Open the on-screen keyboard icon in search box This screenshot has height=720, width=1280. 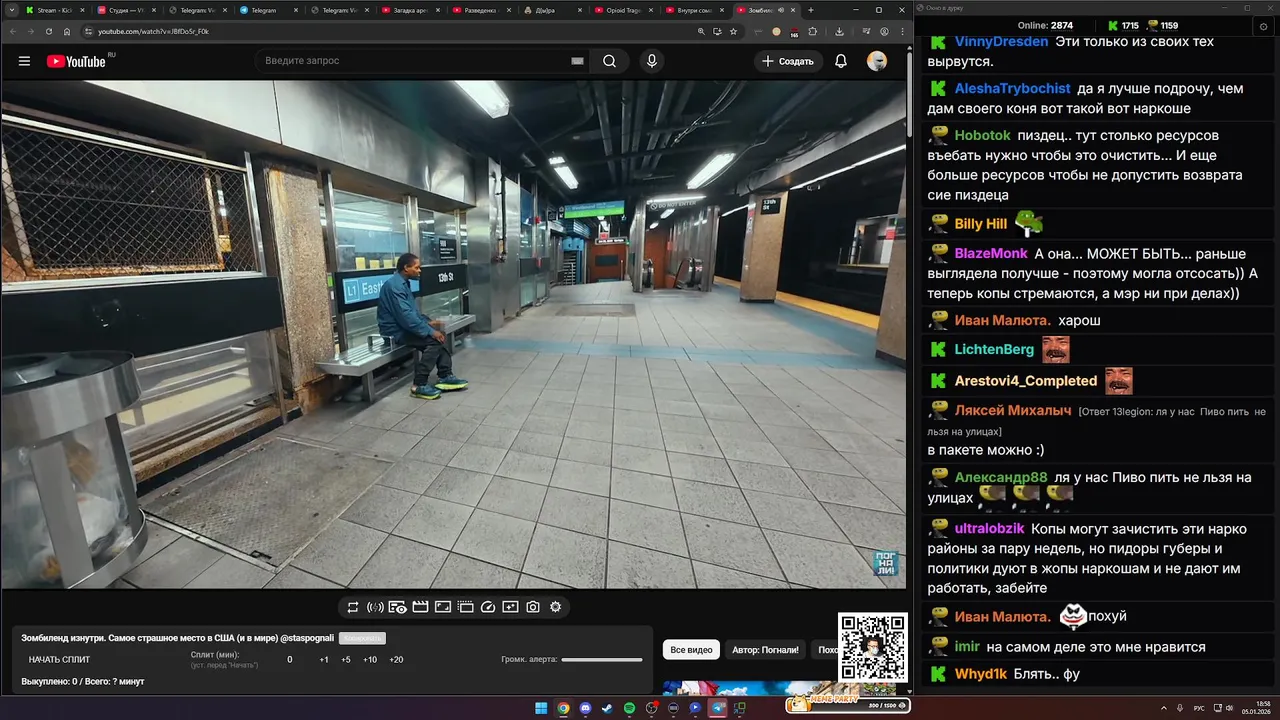[x=577, y=61]
